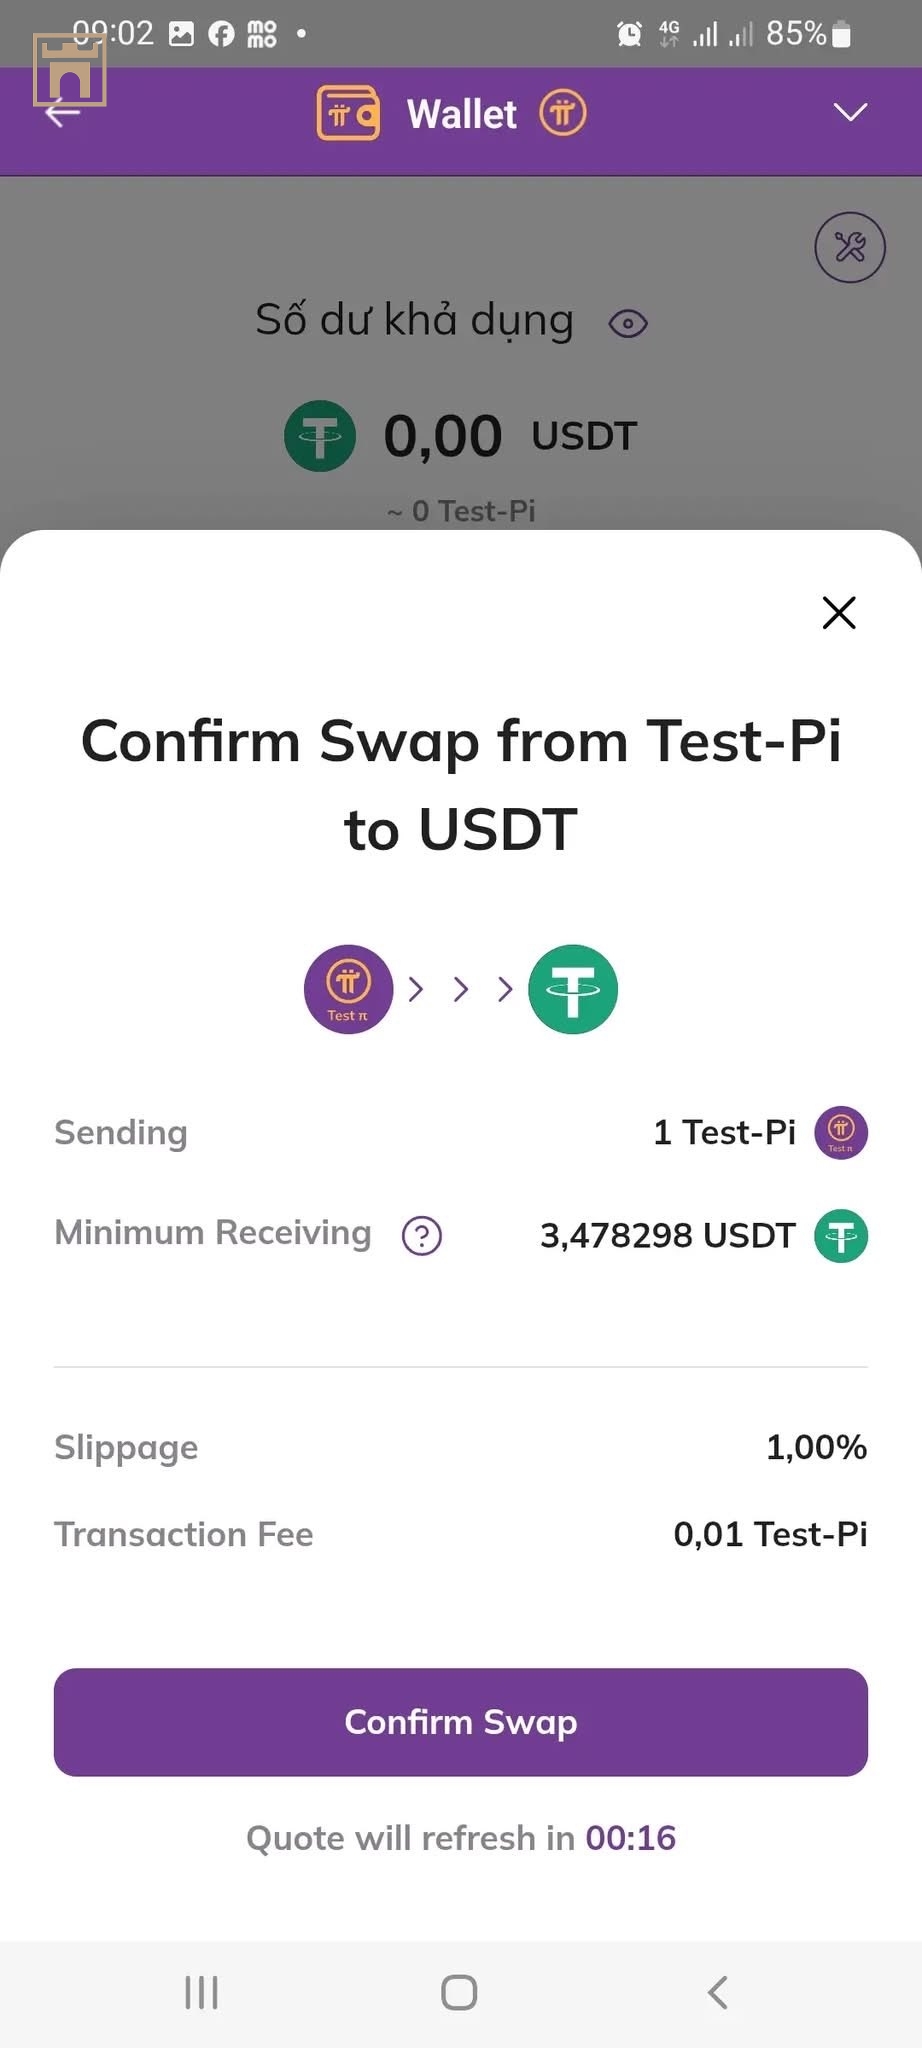
Task: Tap the small Test-Pi icon in Sending row
Action: click(x=841, y=1133)
